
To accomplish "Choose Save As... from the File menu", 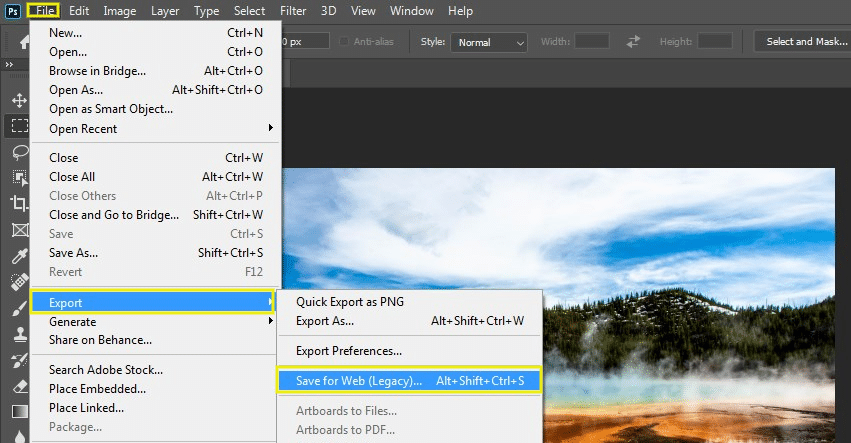I will coord(156,252).
